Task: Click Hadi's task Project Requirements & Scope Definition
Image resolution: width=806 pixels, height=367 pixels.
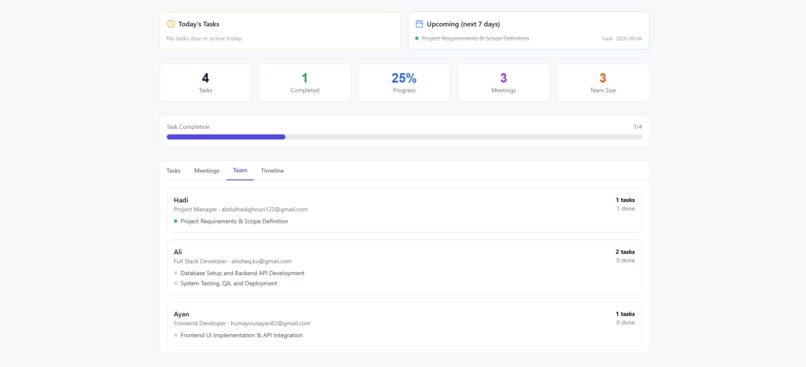Action: click(234, 222)
